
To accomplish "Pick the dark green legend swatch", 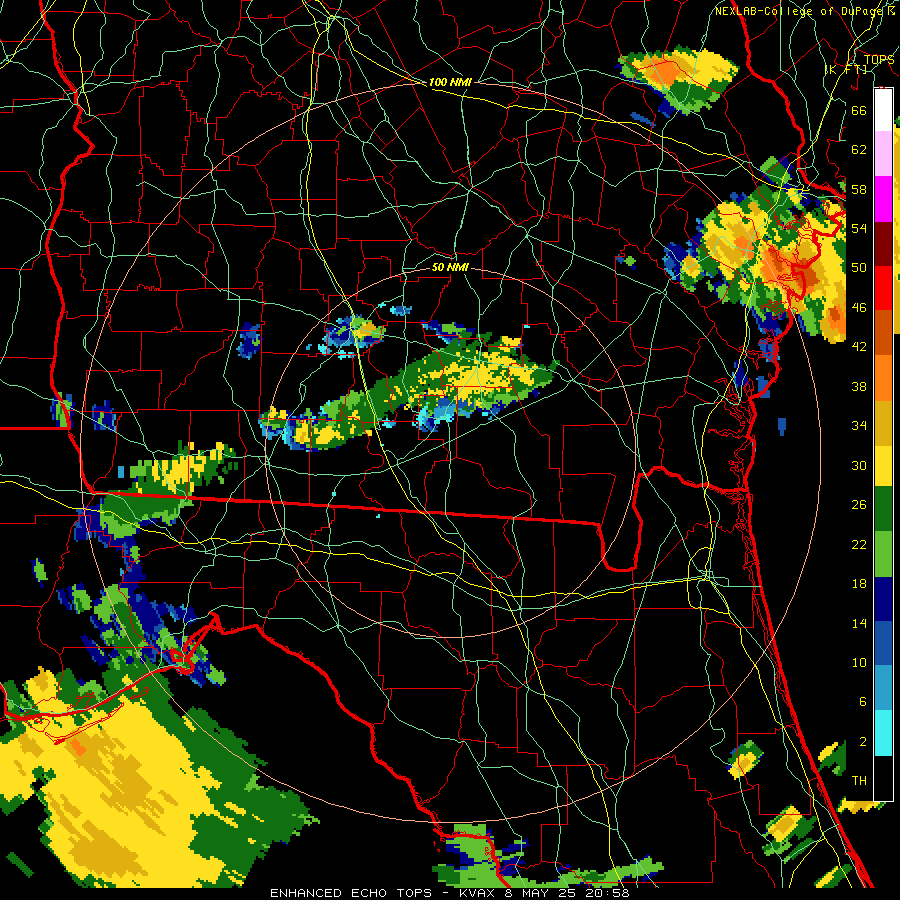I will coord(883,509).
